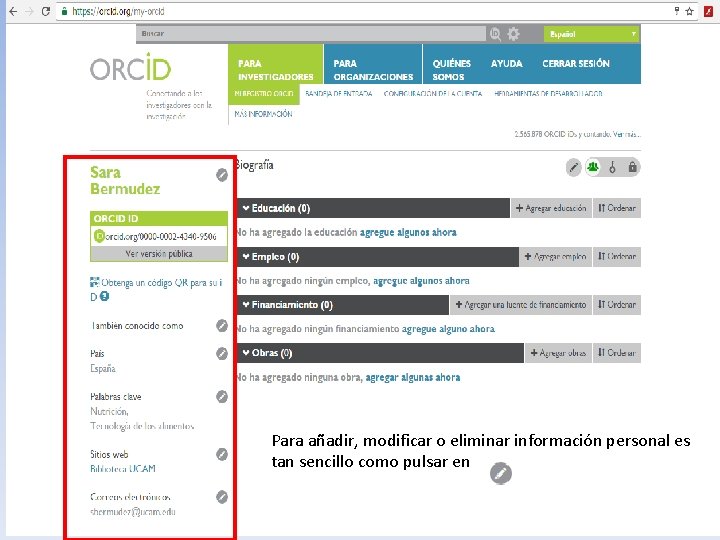Bookmark page with star icon
The height and width of the screenshot is (540, 720).
[689, 11]
